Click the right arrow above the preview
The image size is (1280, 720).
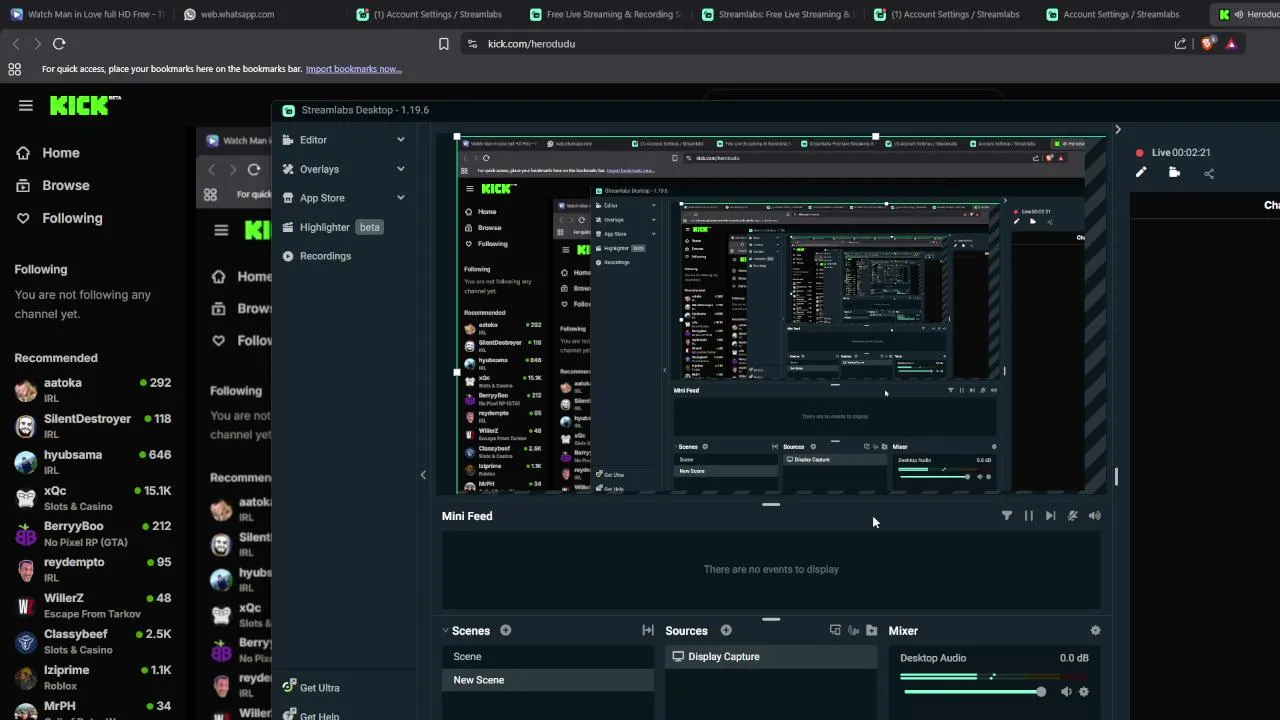pyautogui.click(x=1118, y=130)
